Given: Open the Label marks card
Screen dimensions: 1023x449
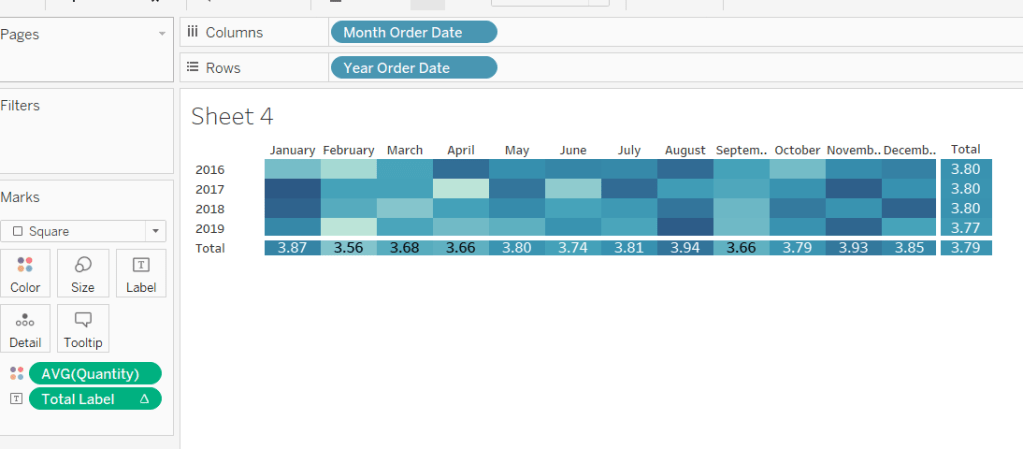Looking at the screenshot, I should tap(141, 273).
